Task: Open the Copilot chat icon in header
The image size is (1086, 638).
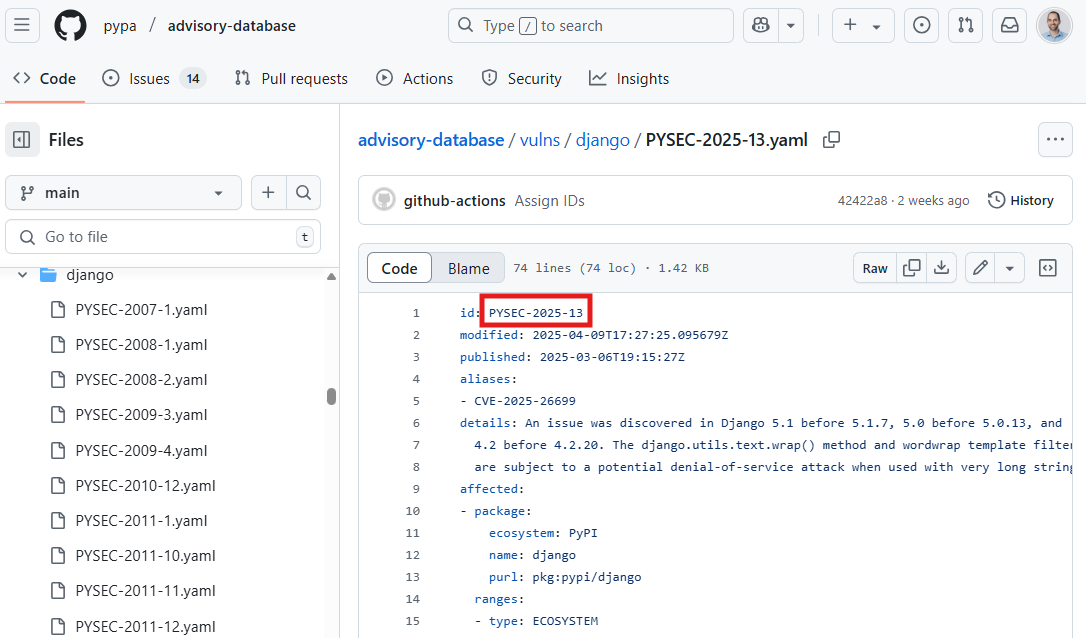Action: click(x=759, y=25)
